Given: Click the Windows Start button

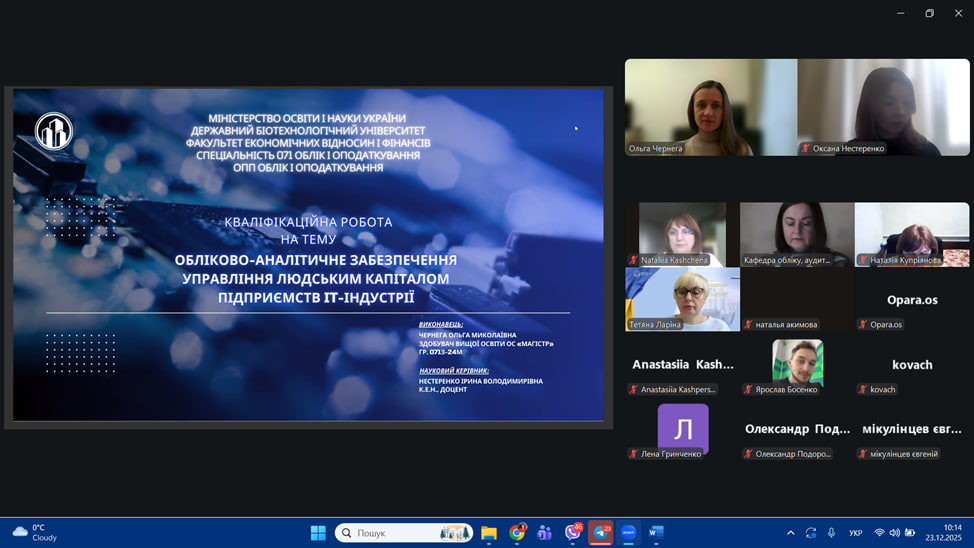Looking at the screenshot, I should pos(318,533).
